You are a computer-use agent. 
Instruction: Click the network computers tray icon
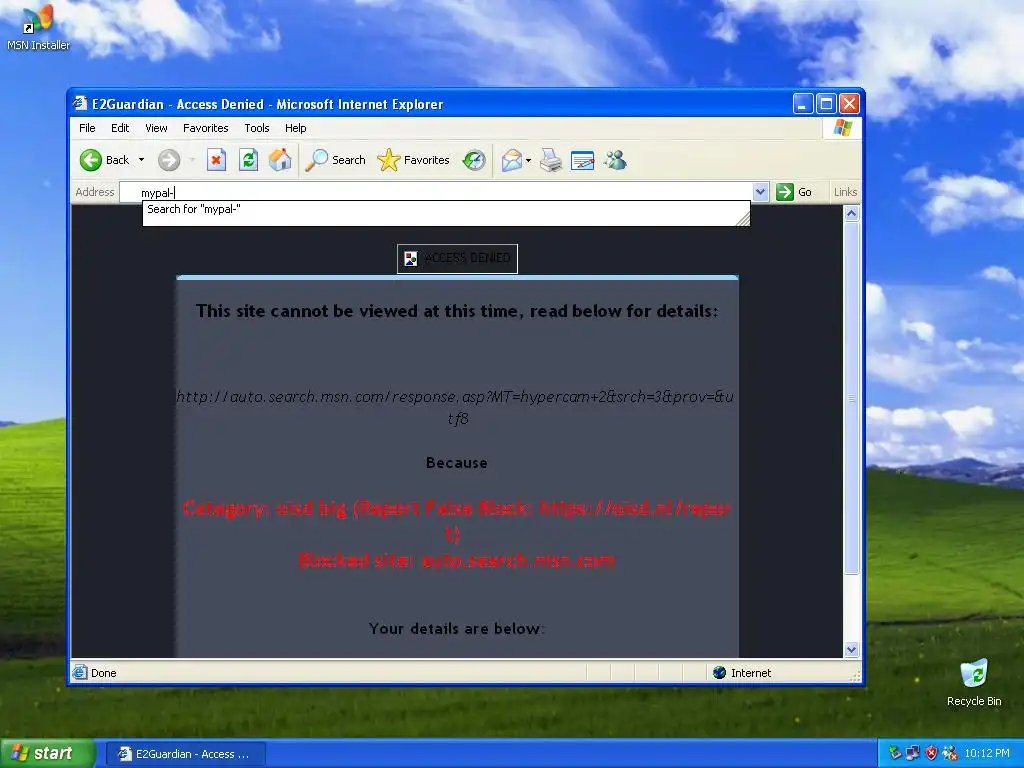(x=912, y=753)
